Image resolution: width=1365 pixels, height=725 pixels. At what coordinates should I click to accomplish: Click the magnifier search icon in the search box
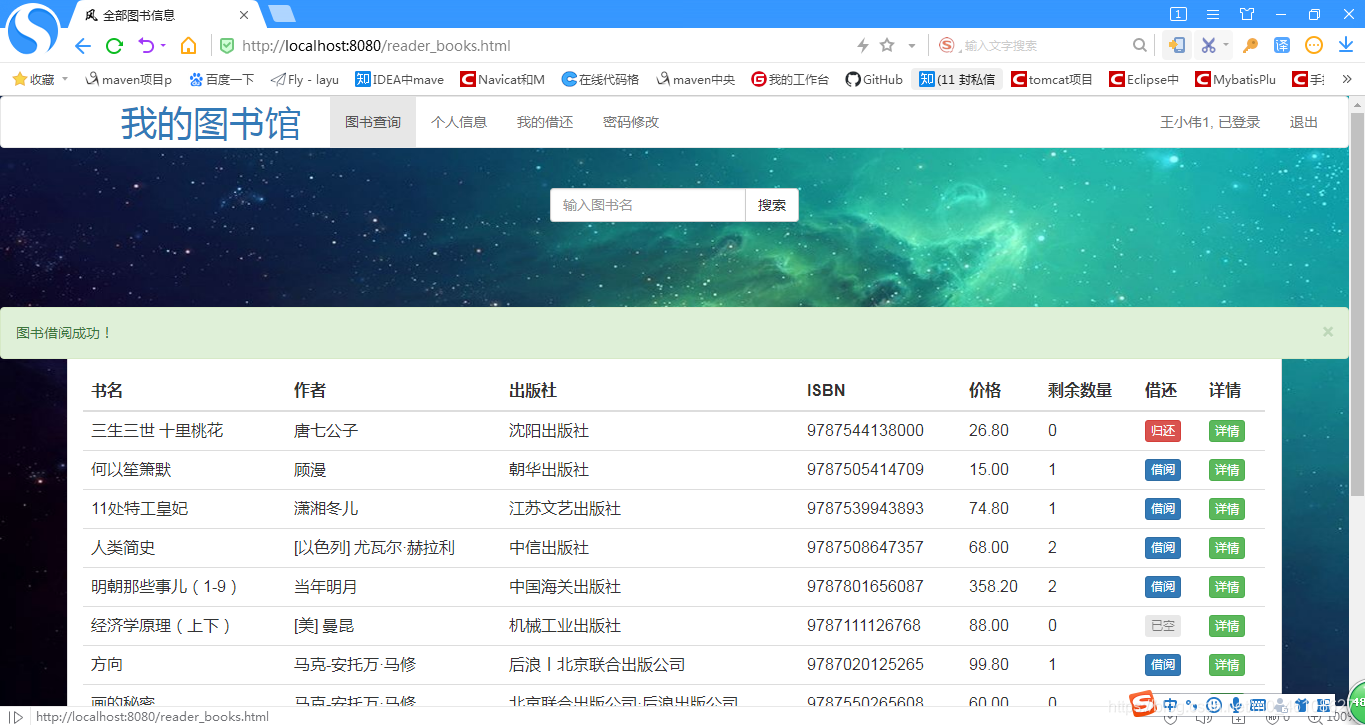(x=1140, y=45)
